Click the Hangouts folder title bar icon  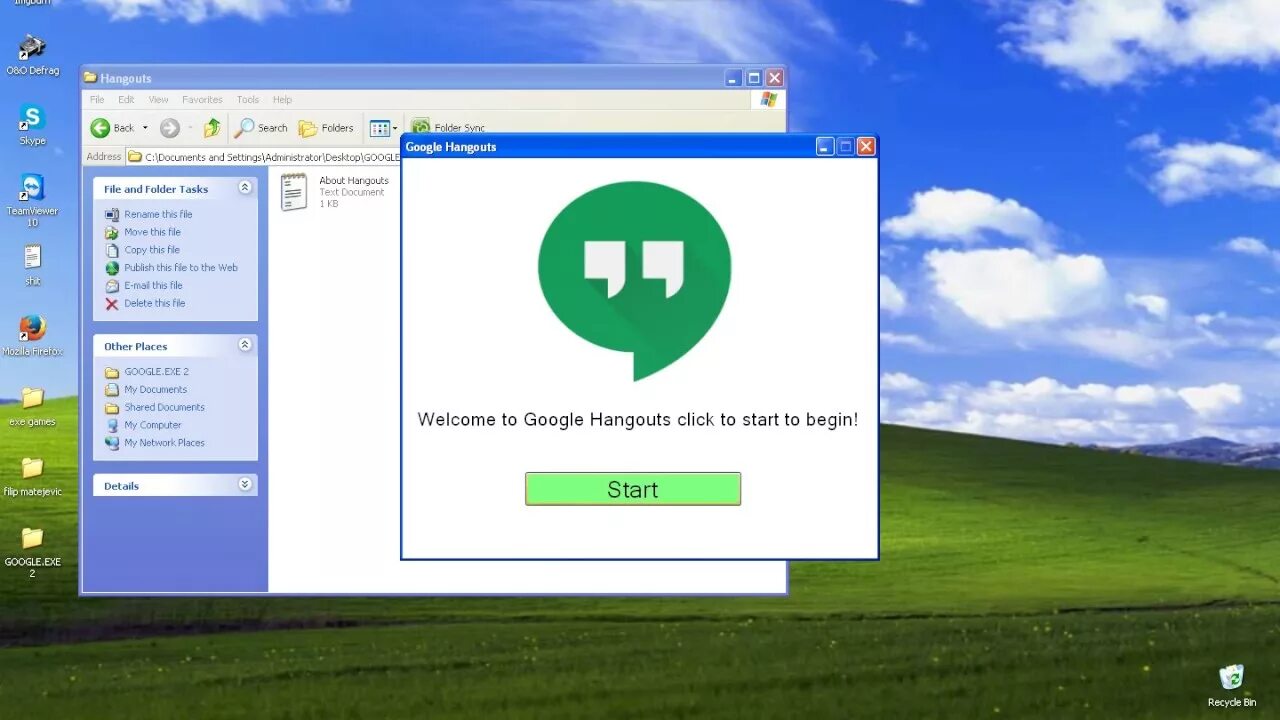[90, 78]
